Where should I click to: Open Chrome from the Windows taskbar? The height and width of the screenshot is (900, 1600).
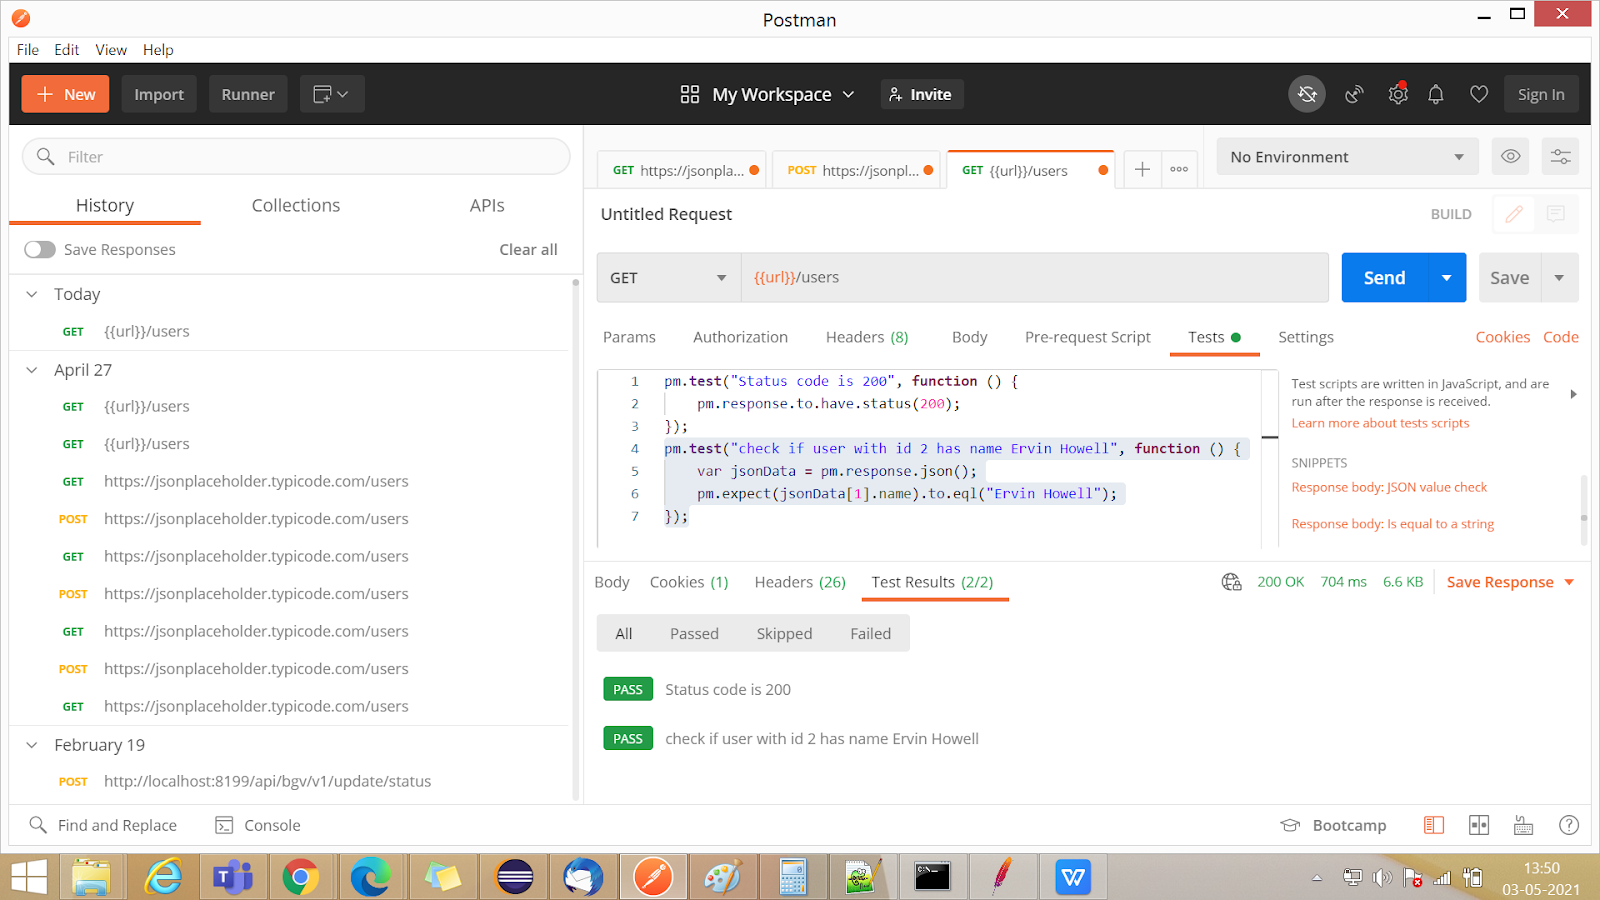click(x=300, y=877)
